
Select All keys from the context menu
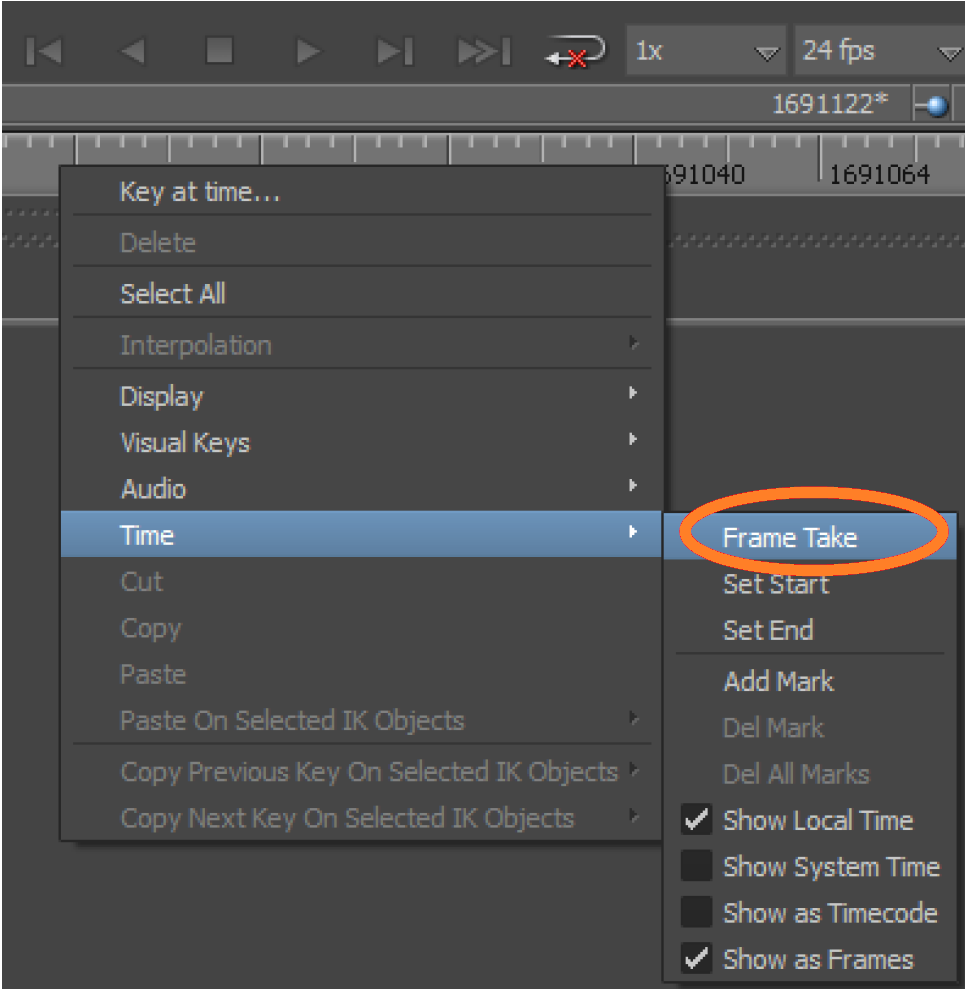click(x=173, y=293)
